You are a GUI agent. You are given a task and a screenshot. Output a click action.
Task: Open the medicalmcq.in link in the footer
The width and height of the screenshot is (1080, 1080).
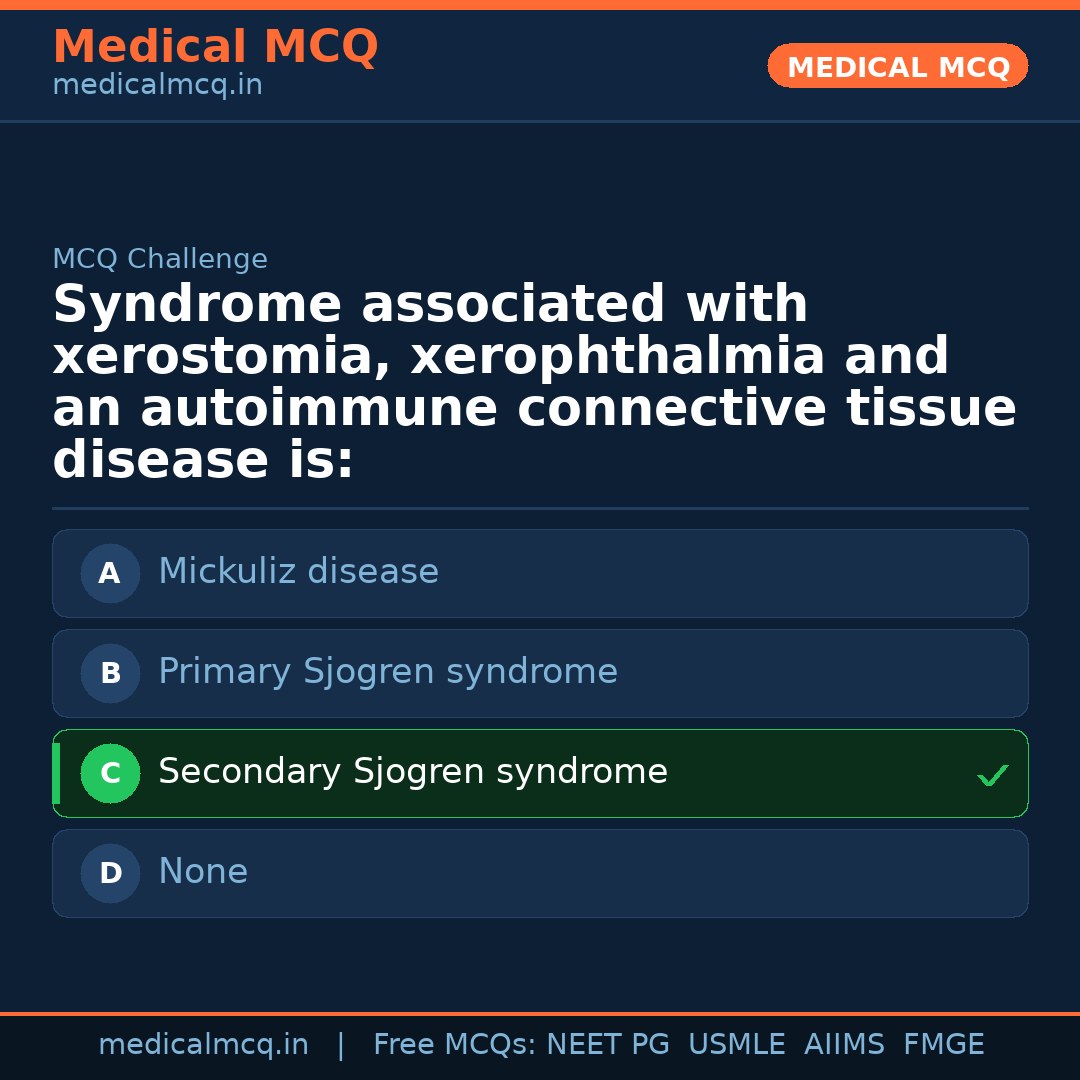coord(203,1045)
